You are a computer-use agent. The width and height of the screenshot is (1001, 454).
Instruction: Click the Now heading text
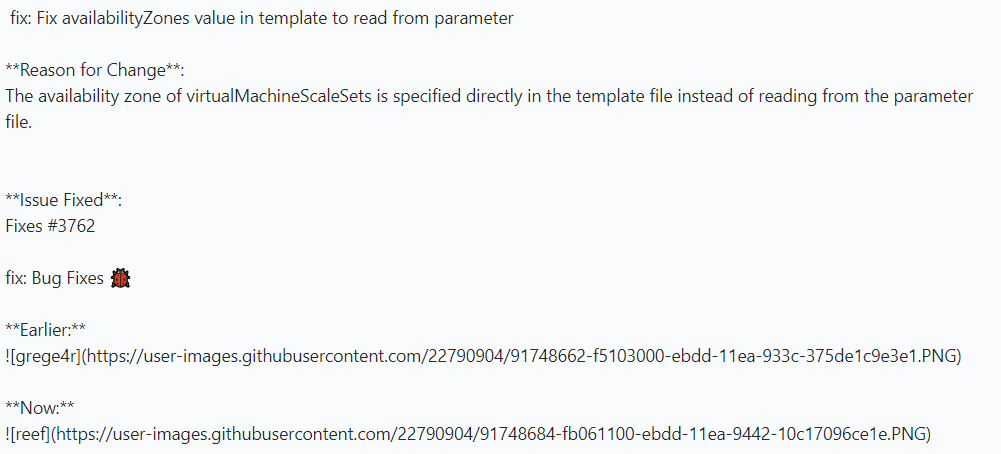point(40,408)
